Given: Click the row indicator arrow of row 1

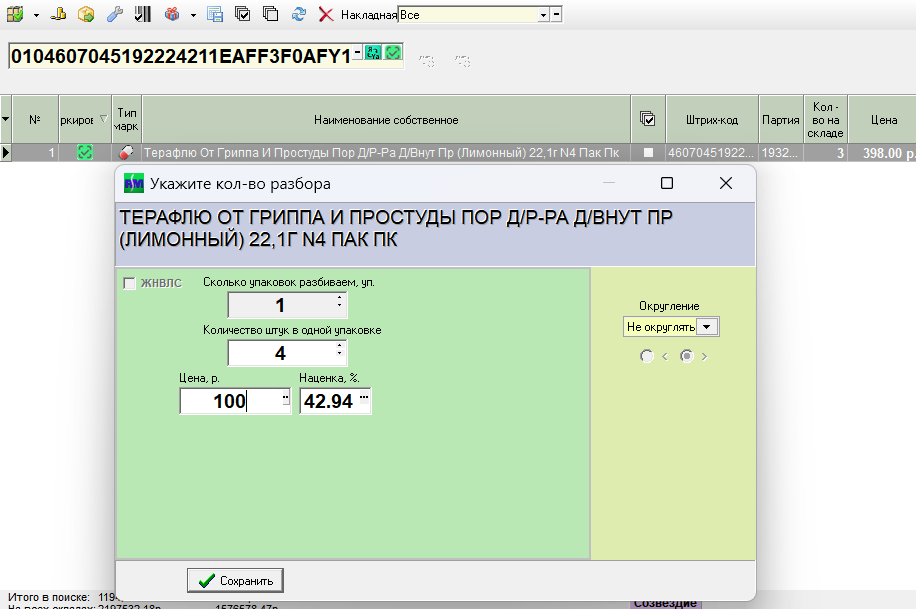Looking at the screenshot, I should click(x=6, y=153).
